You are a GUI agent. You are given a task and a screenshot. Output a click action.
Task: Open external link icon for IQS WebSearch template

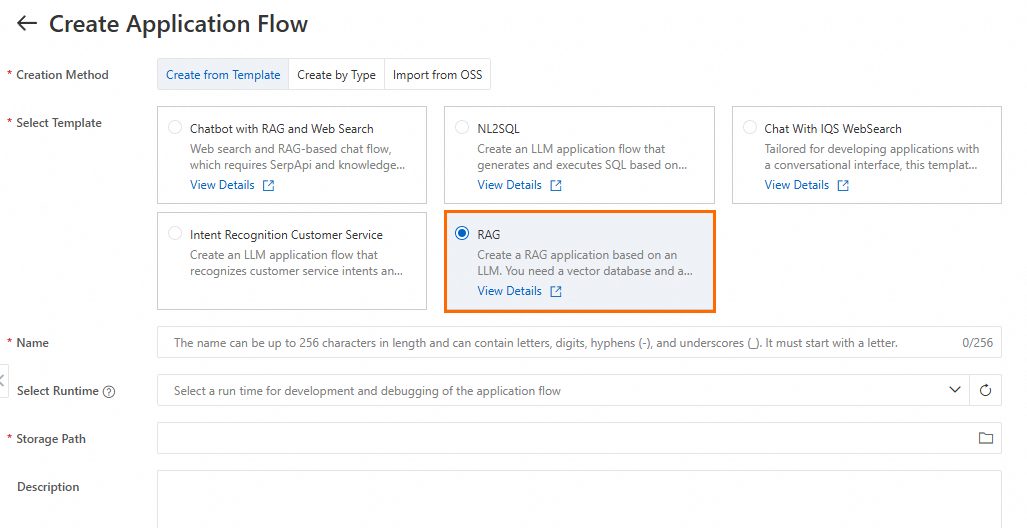point(843,185)
